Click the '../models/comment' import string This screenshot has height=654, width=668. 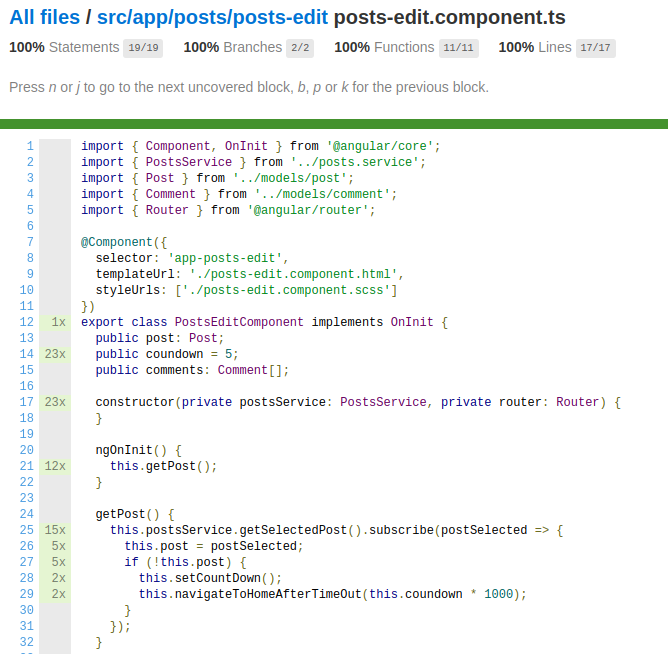tap(322, 194)
